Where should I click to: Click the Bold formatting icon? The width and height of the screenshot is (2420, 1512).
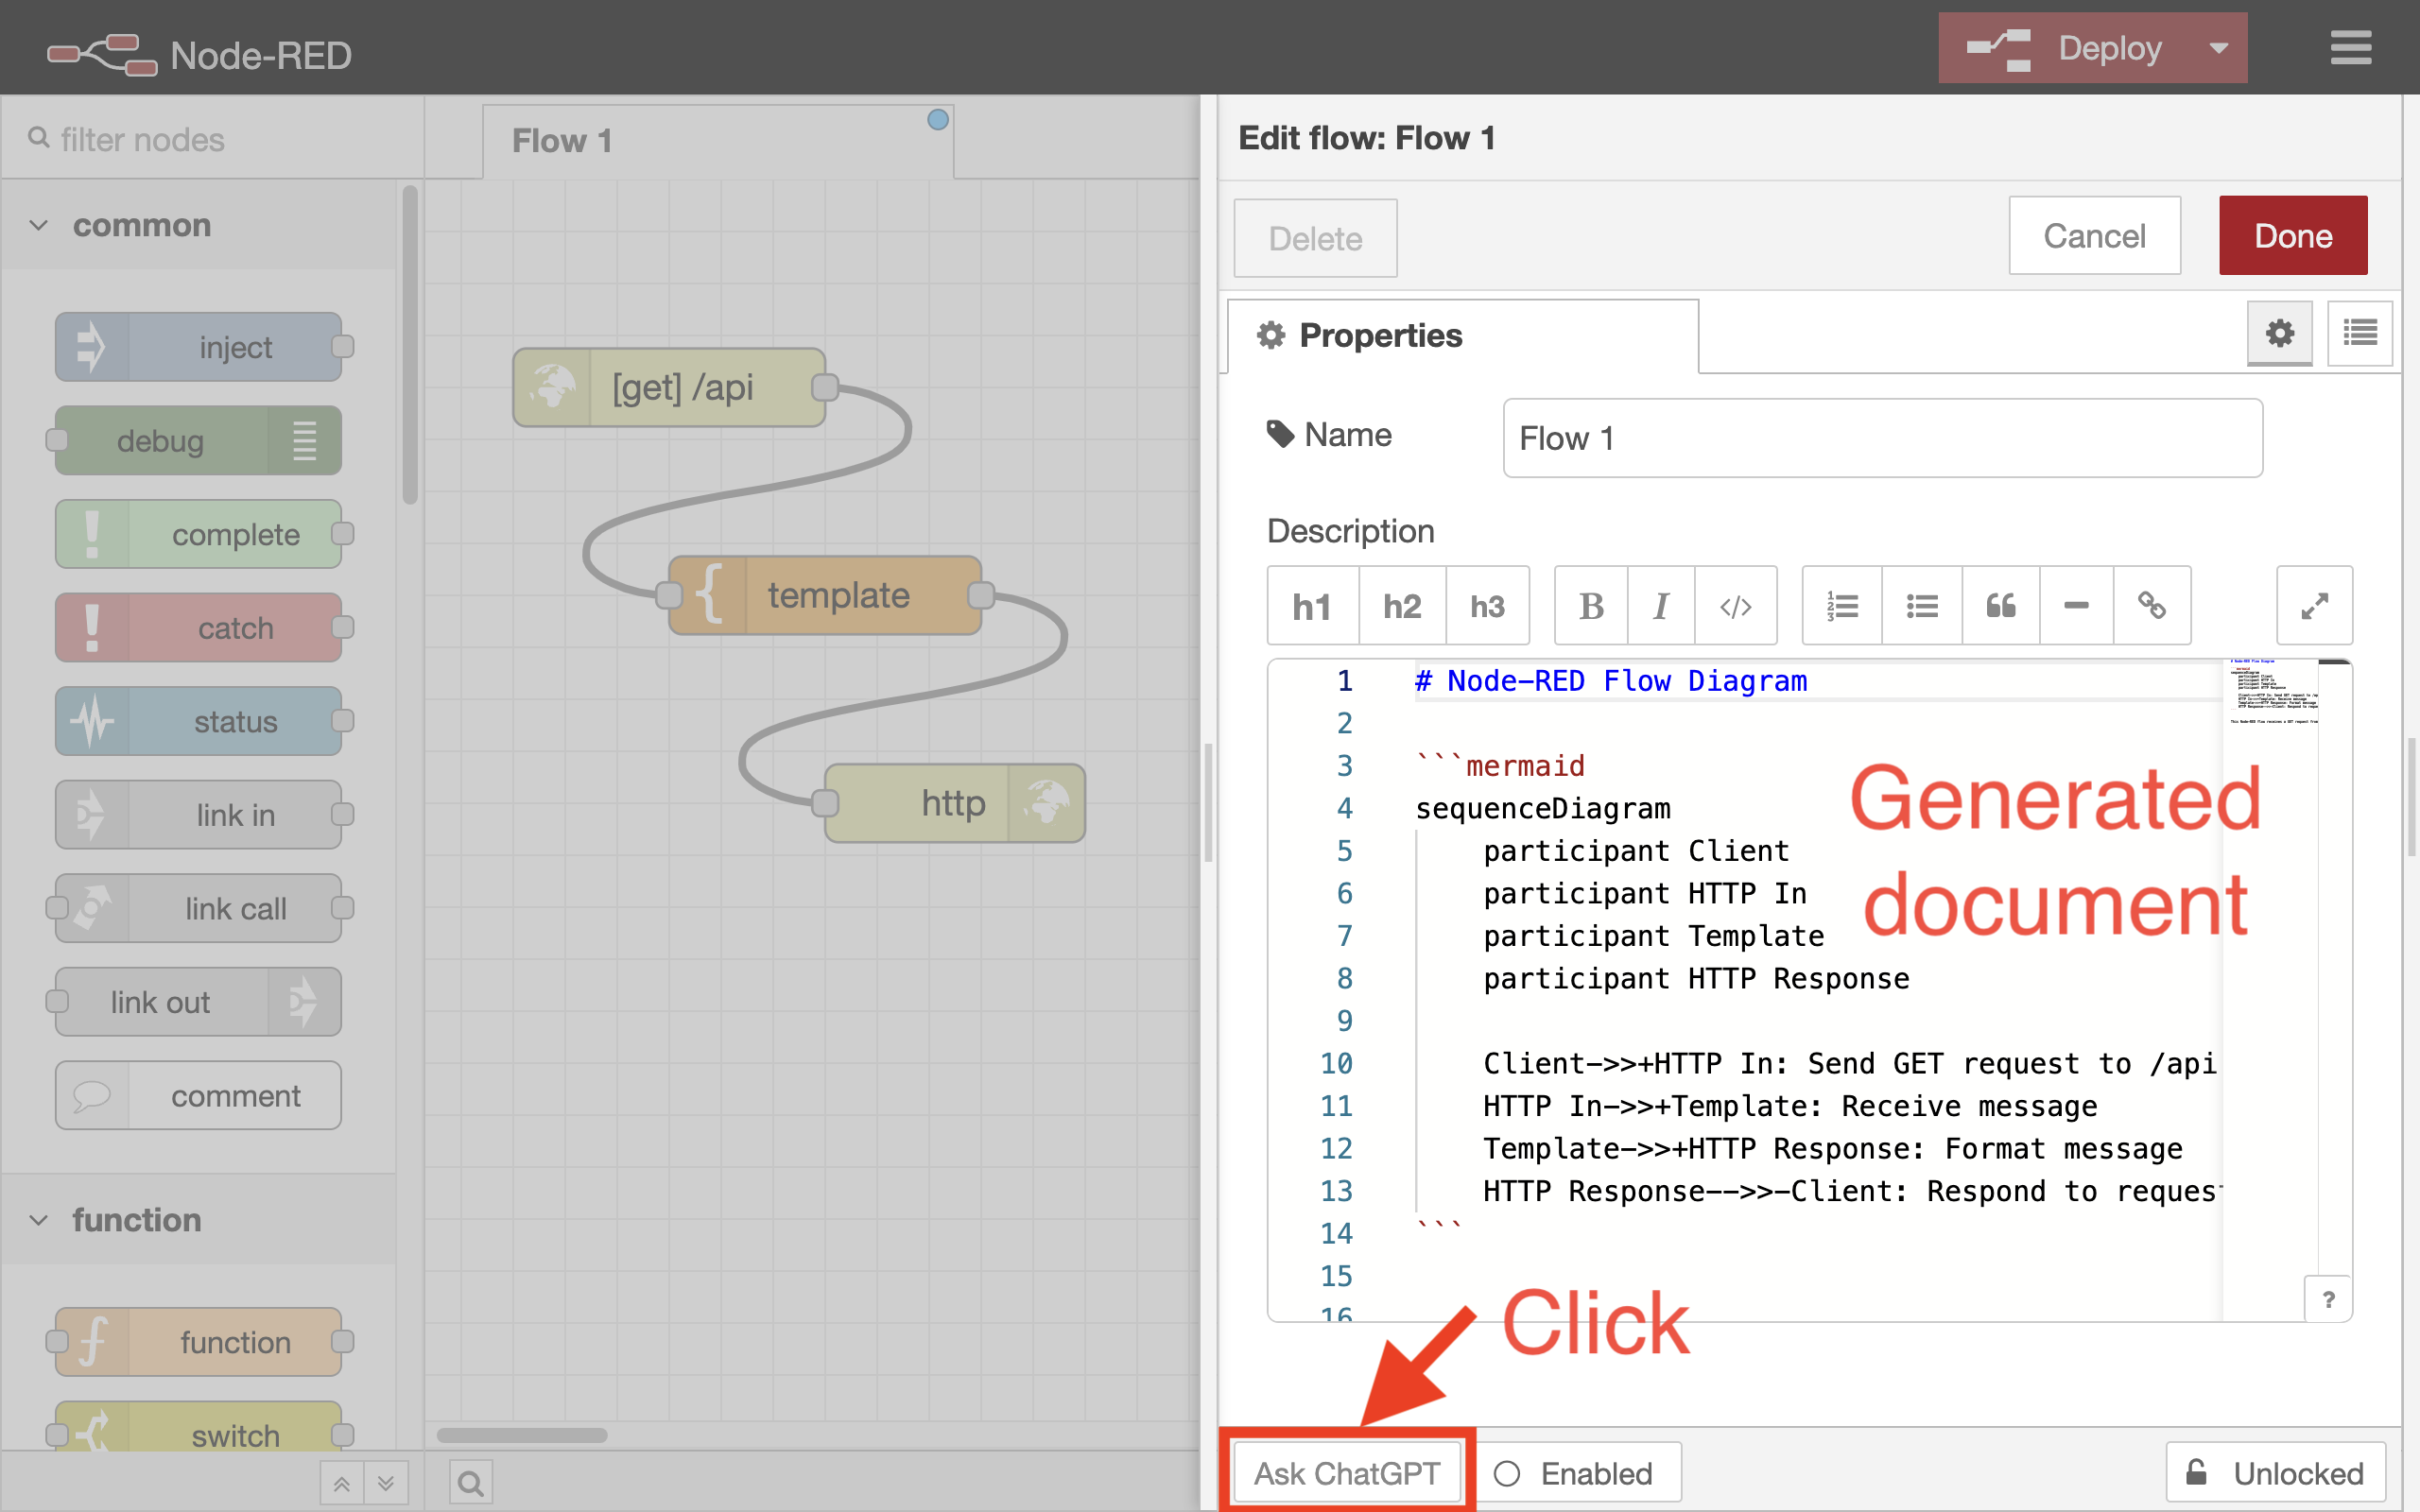1591,606
